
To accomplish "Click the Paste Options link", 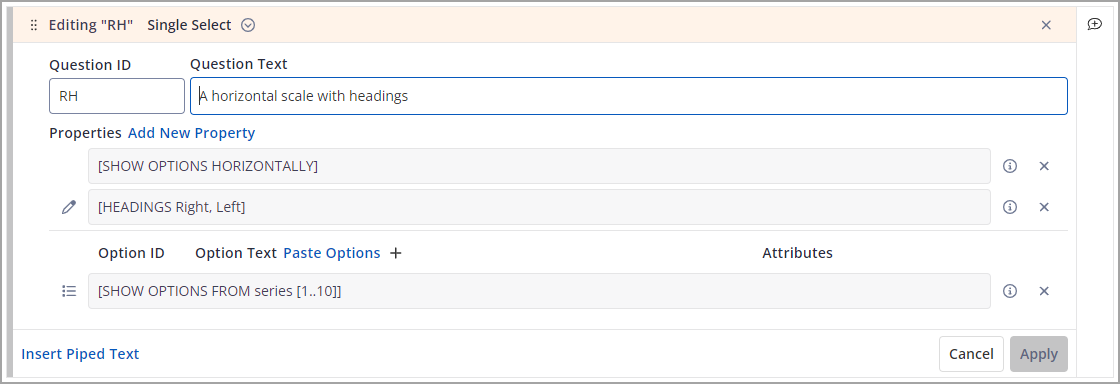I will [x=332, y=253].
